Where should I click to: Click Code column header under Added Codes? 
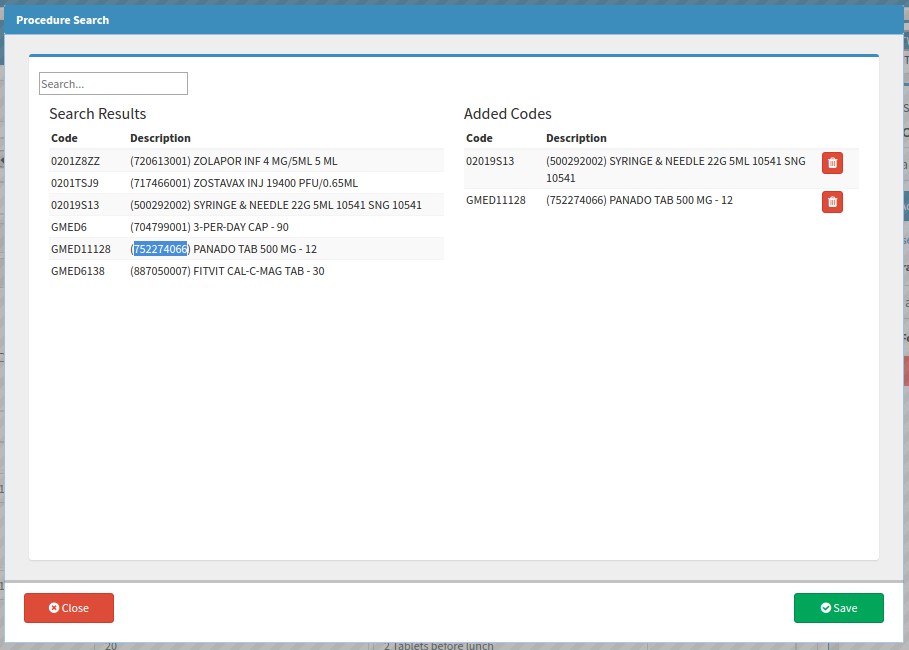[x=479, y=138]
